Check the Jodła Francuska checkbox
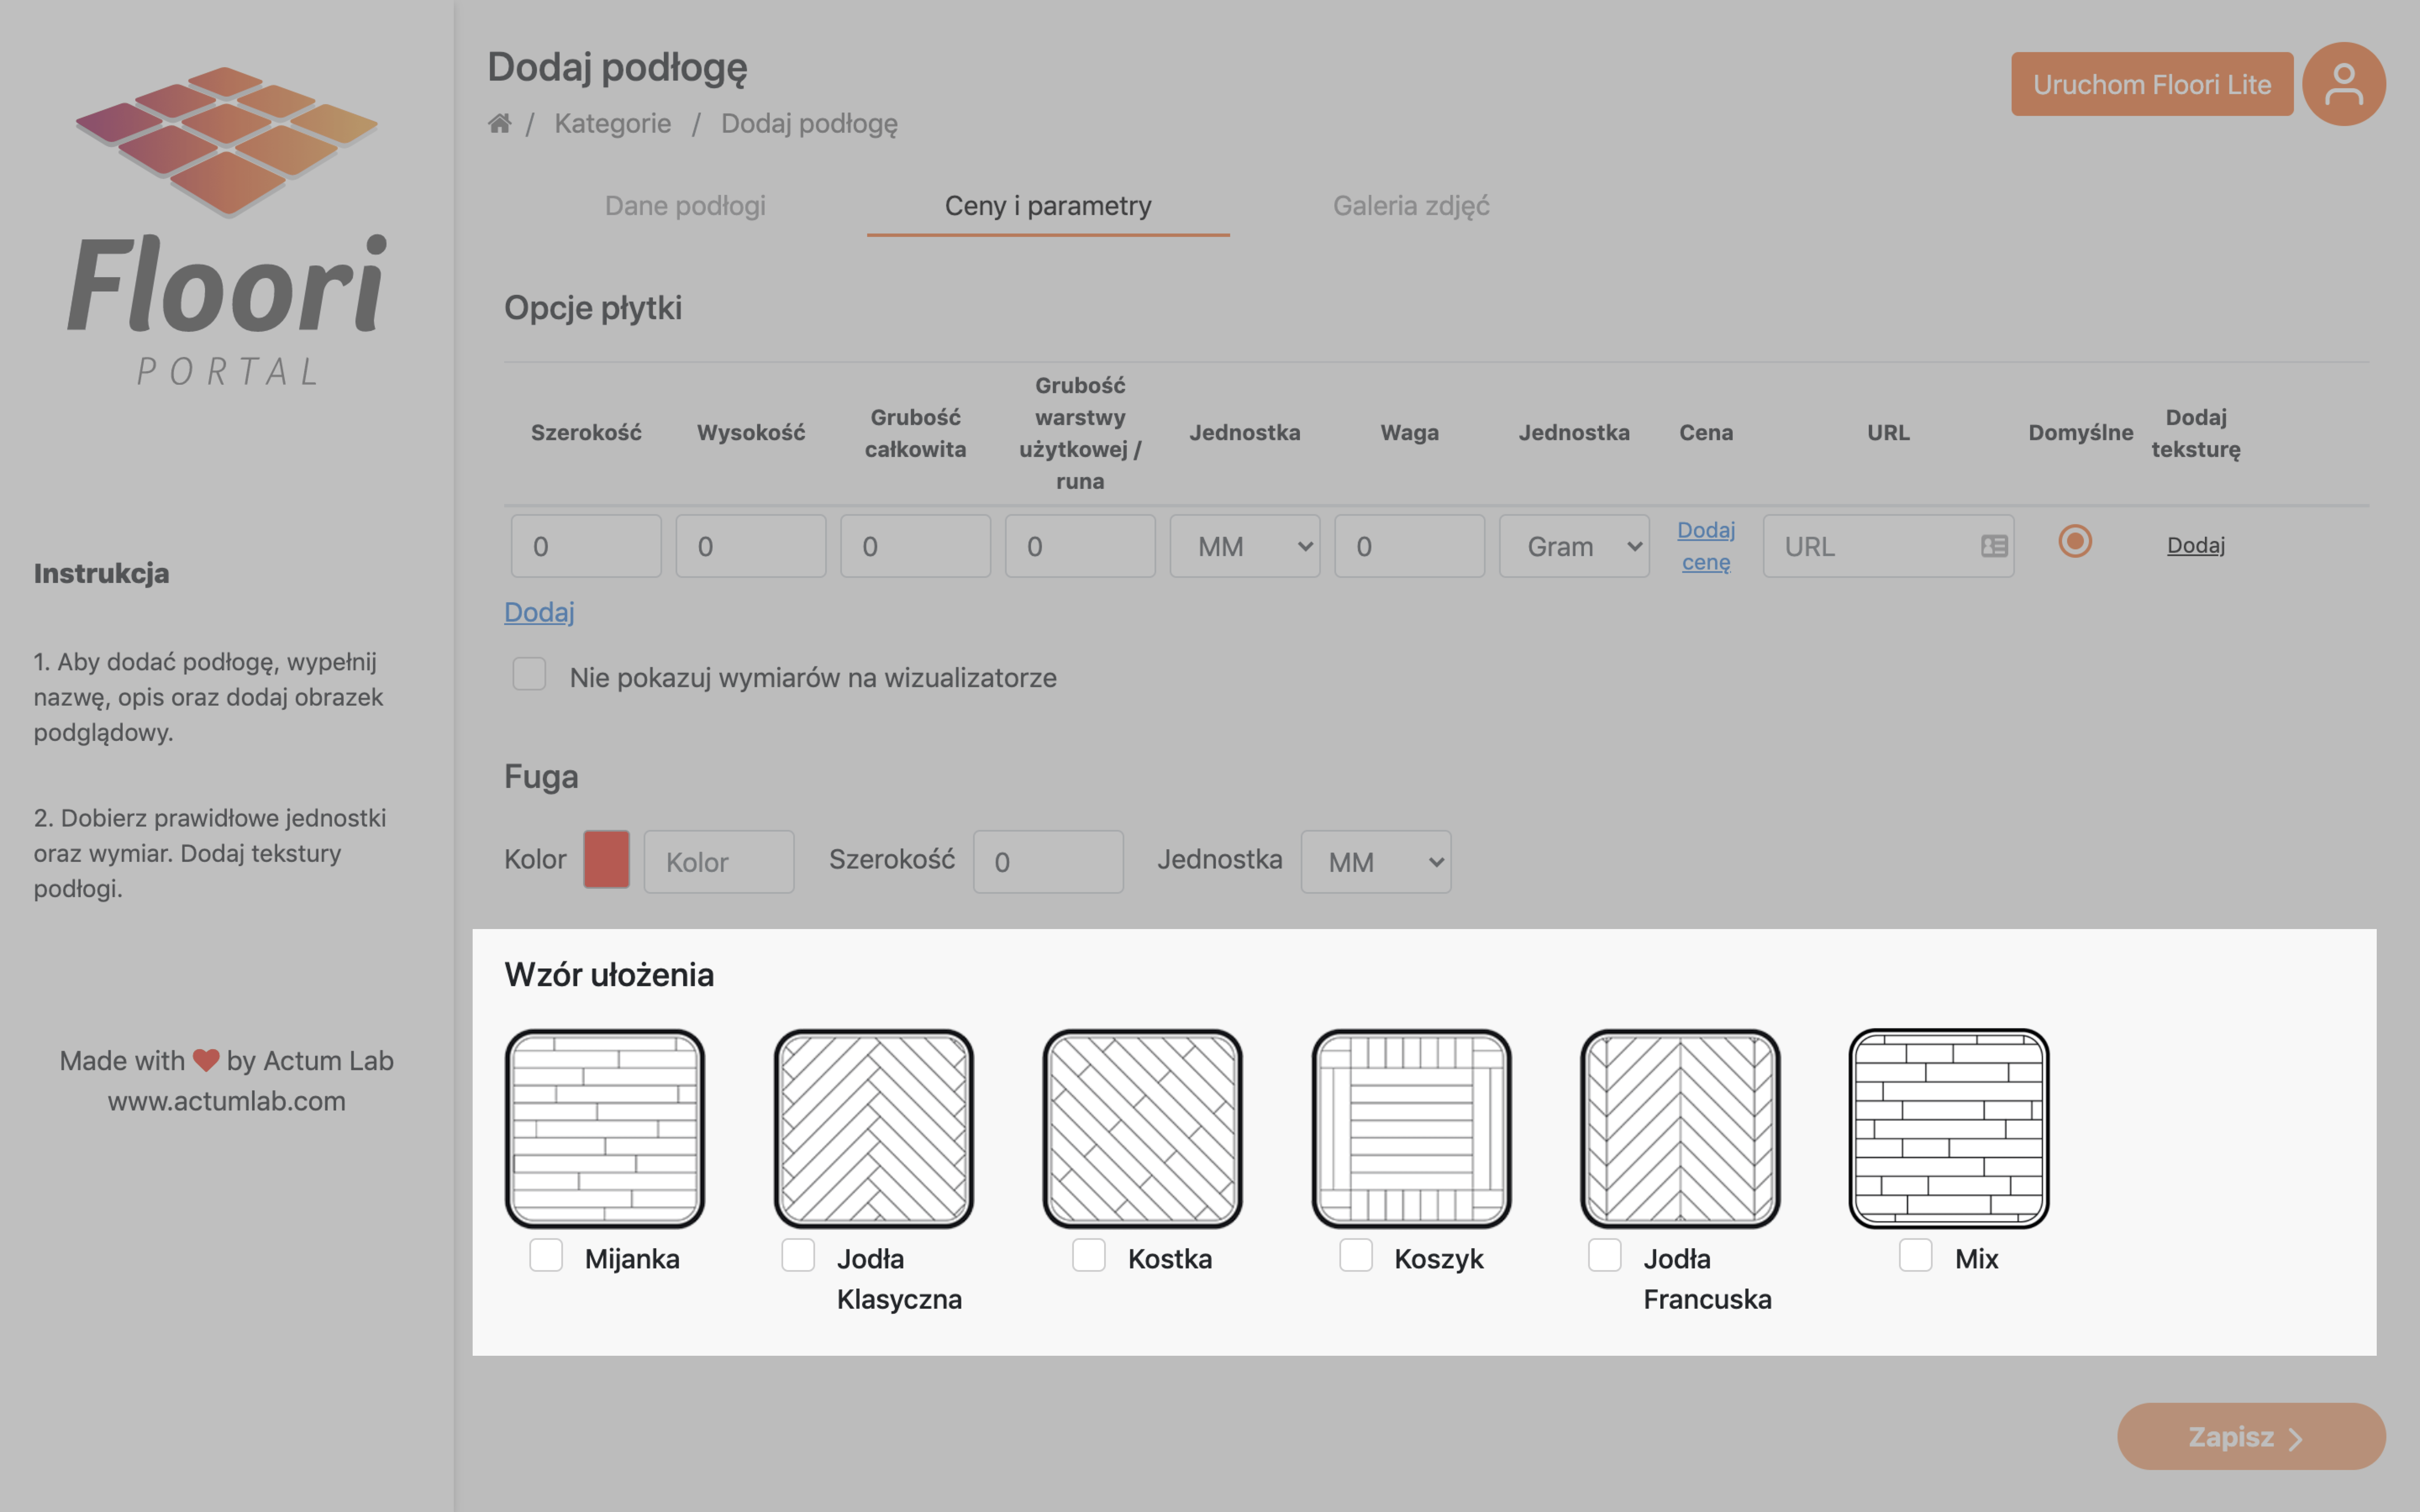 [x=1605, y=1255]
